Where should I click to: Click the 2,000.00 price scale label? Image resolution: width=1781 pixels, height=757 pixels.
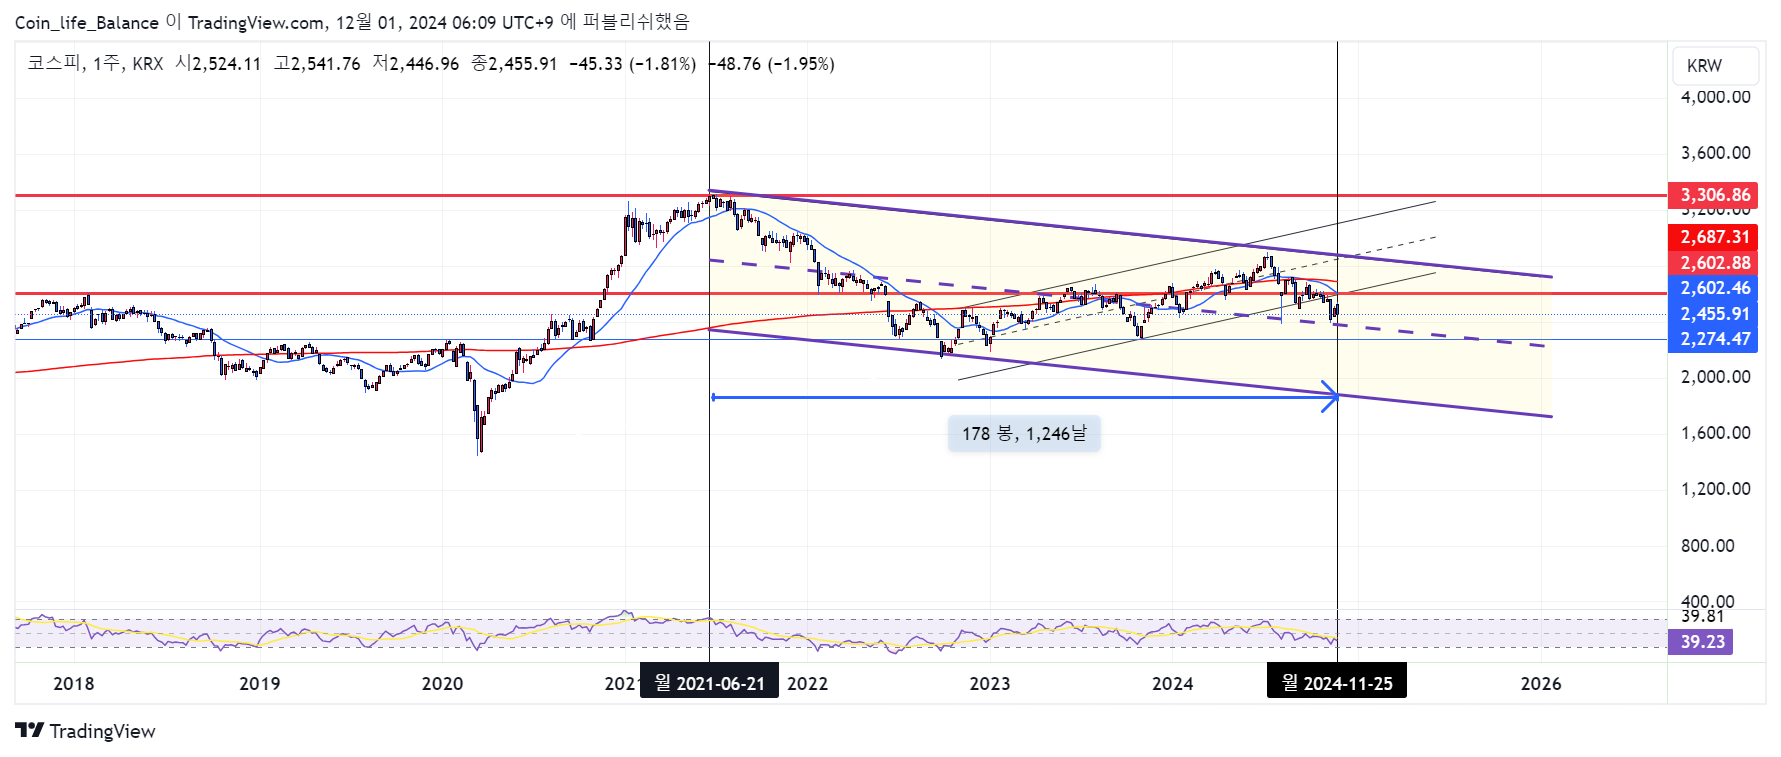(x=1715, y=377)
